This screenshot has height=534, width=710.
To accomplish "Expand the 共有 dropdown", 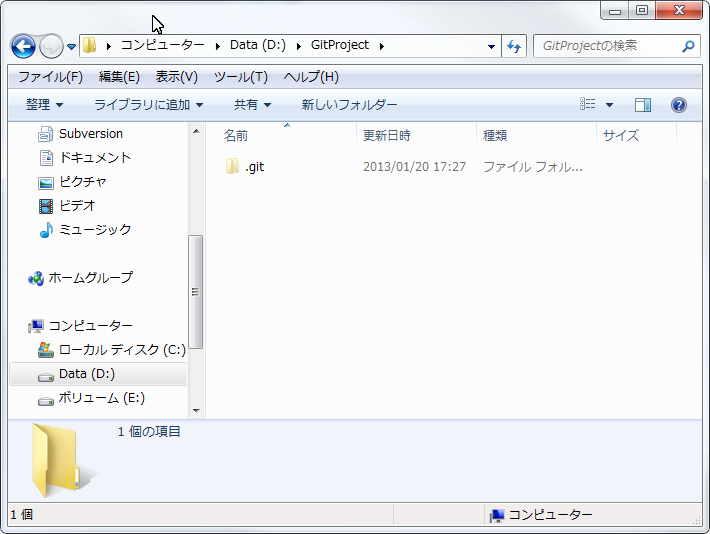I will point(252,105).
